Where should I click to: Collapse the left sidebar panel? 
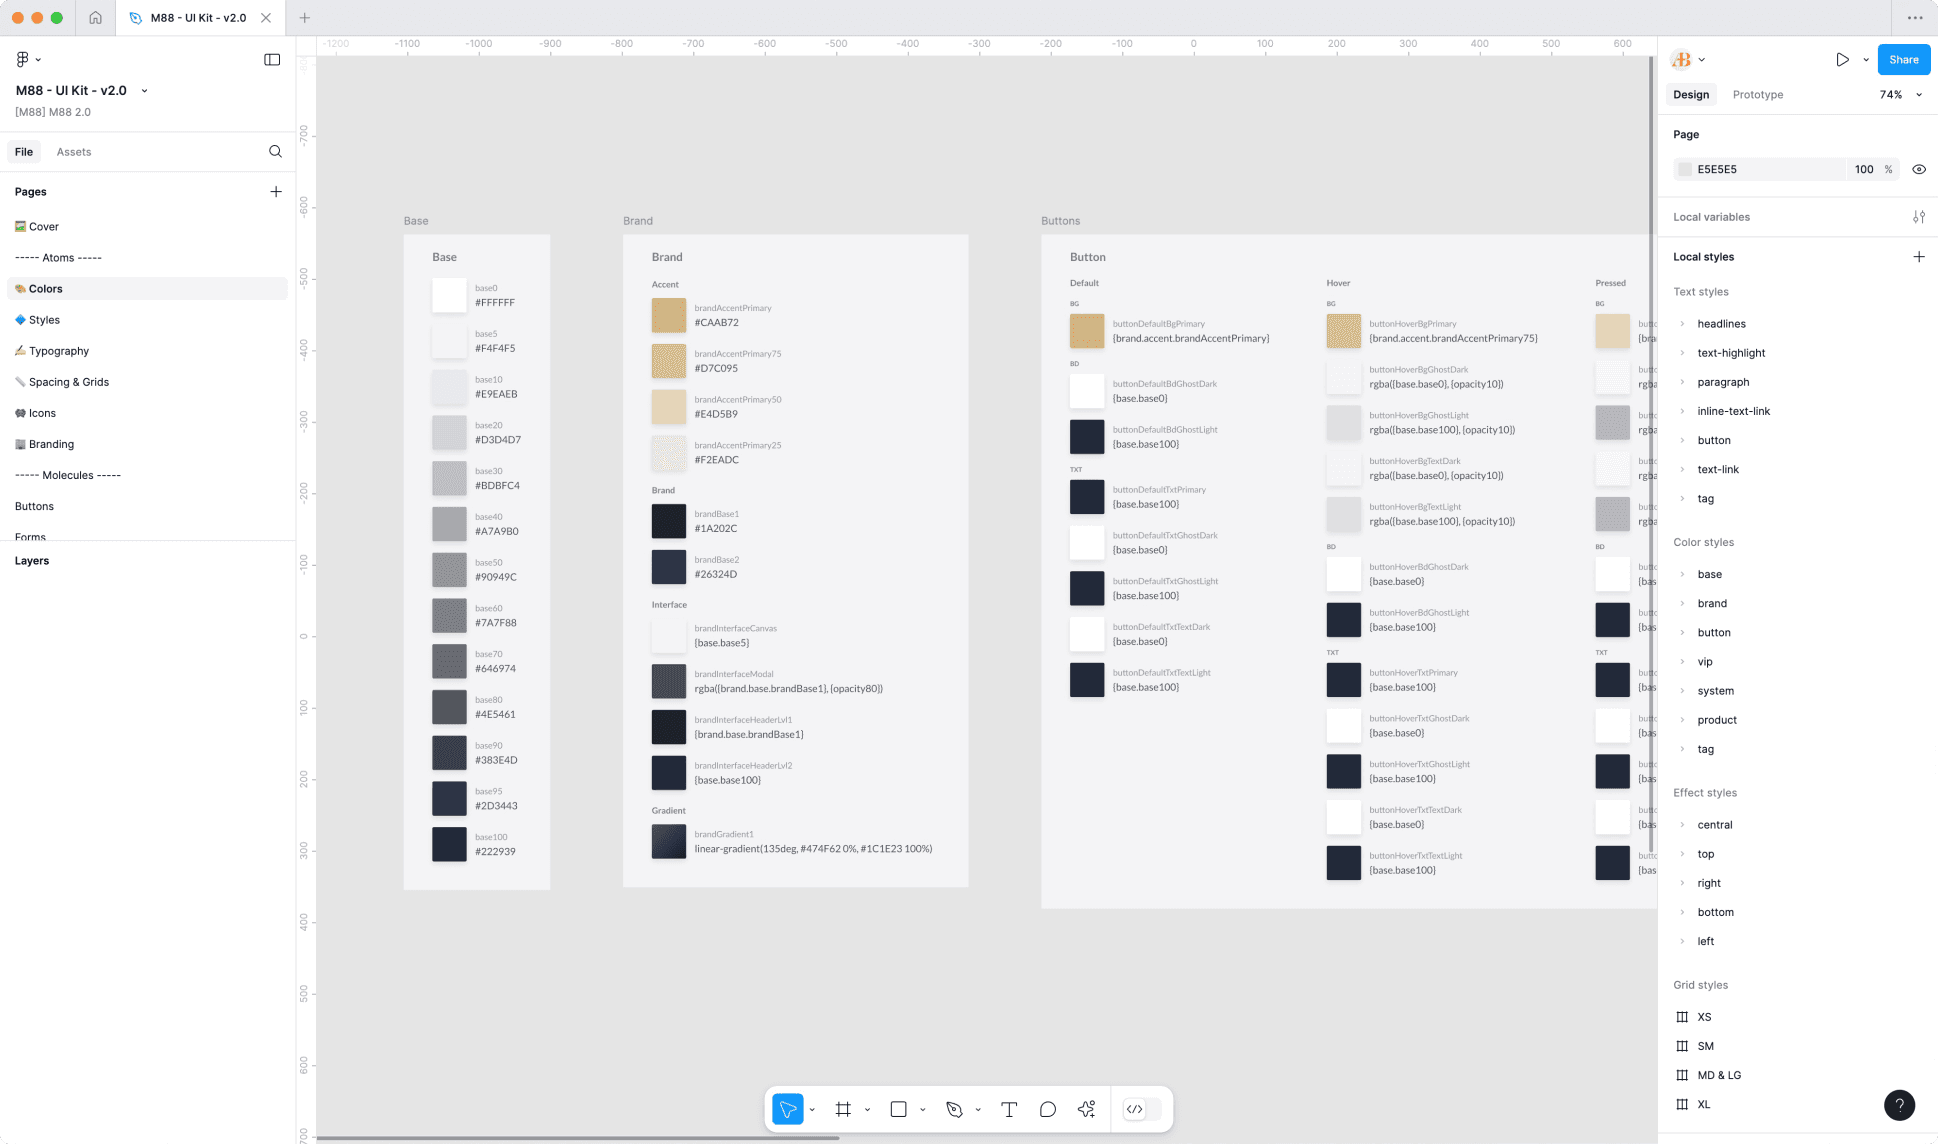click(272, 59)
